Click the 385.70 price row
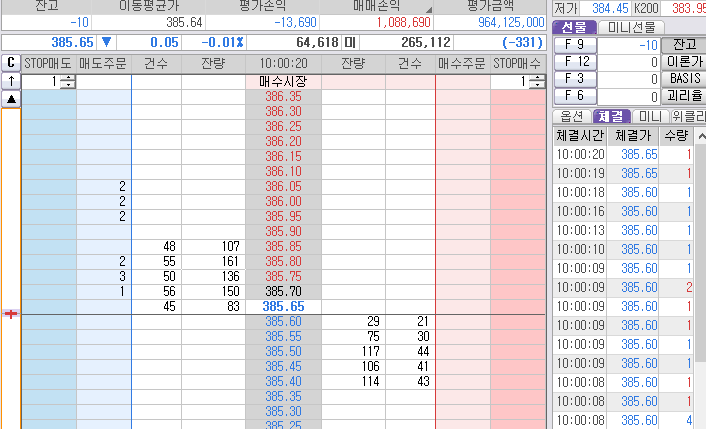The width and height of the screenshot is (706, 429). click(x=283, y=291)
